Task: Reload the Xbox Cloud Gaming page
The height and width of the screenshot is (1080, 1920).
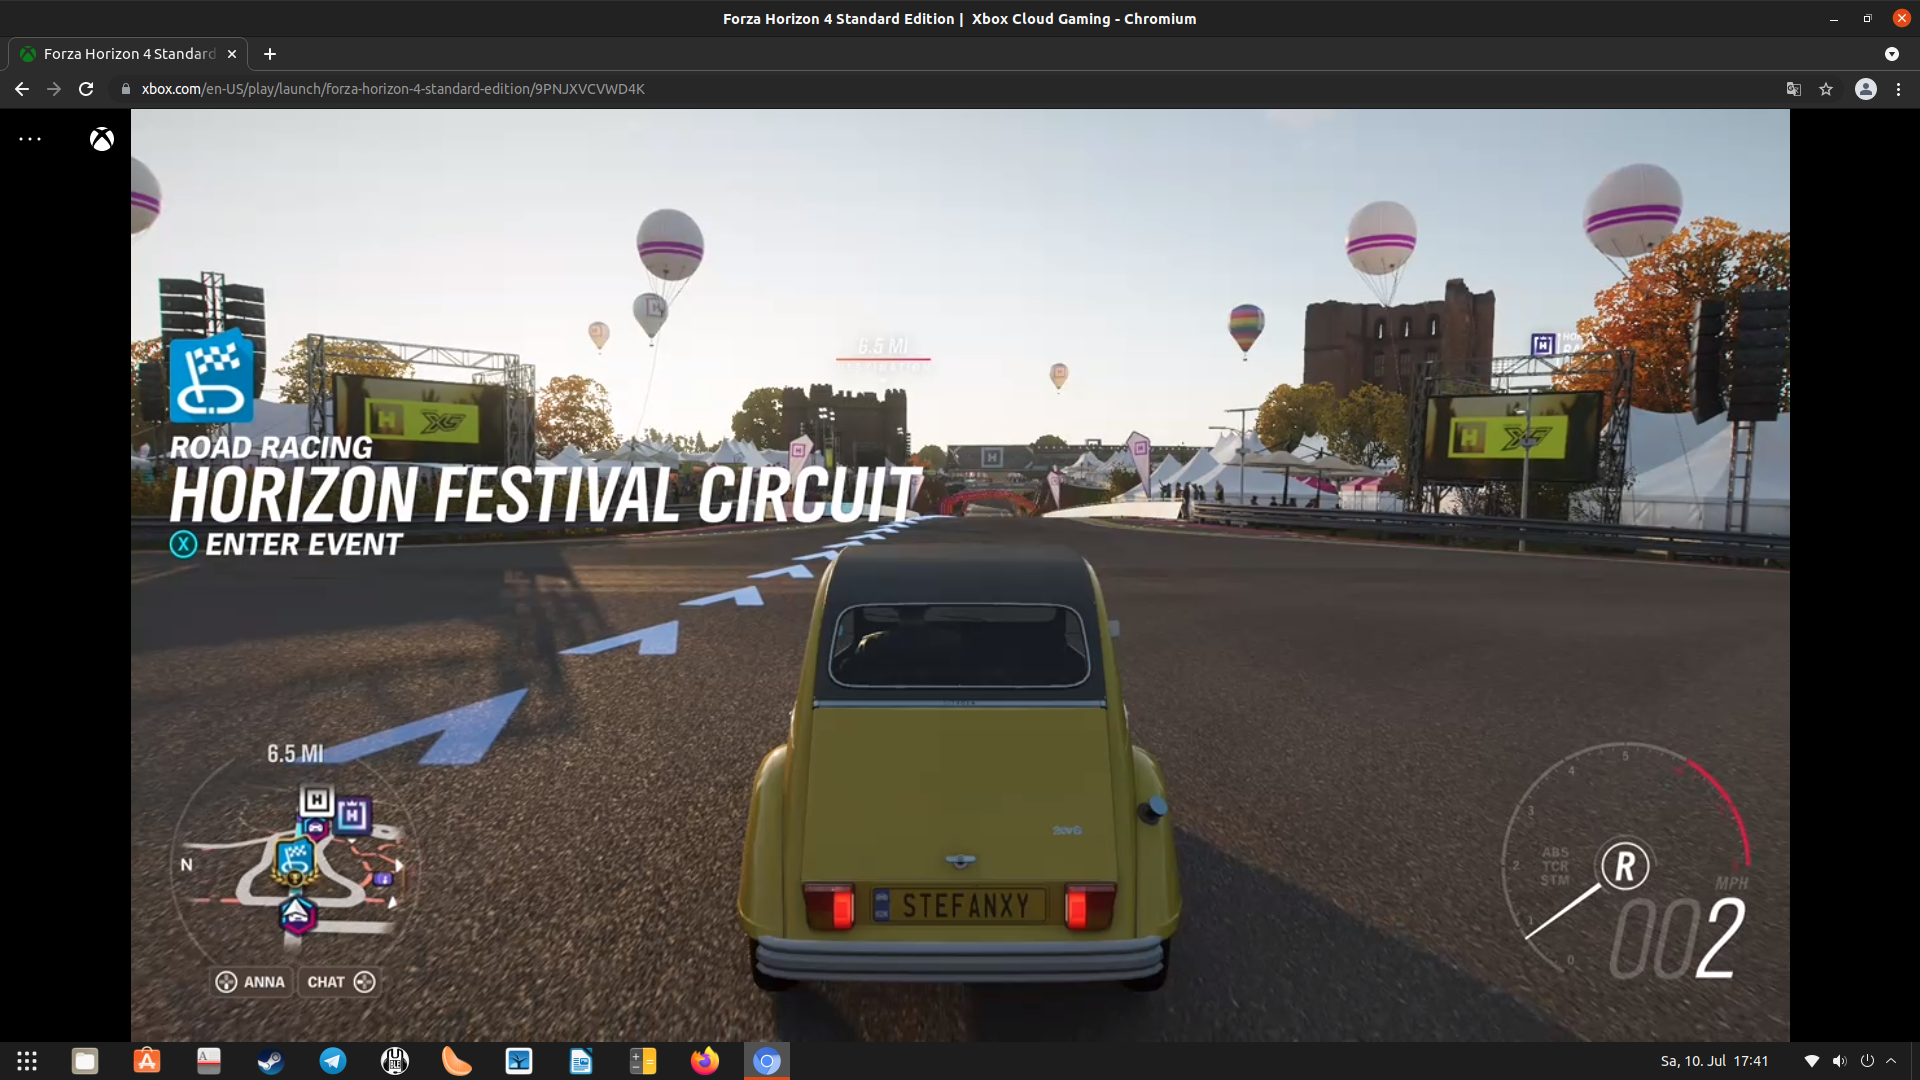Action: [x=86, y=89]
